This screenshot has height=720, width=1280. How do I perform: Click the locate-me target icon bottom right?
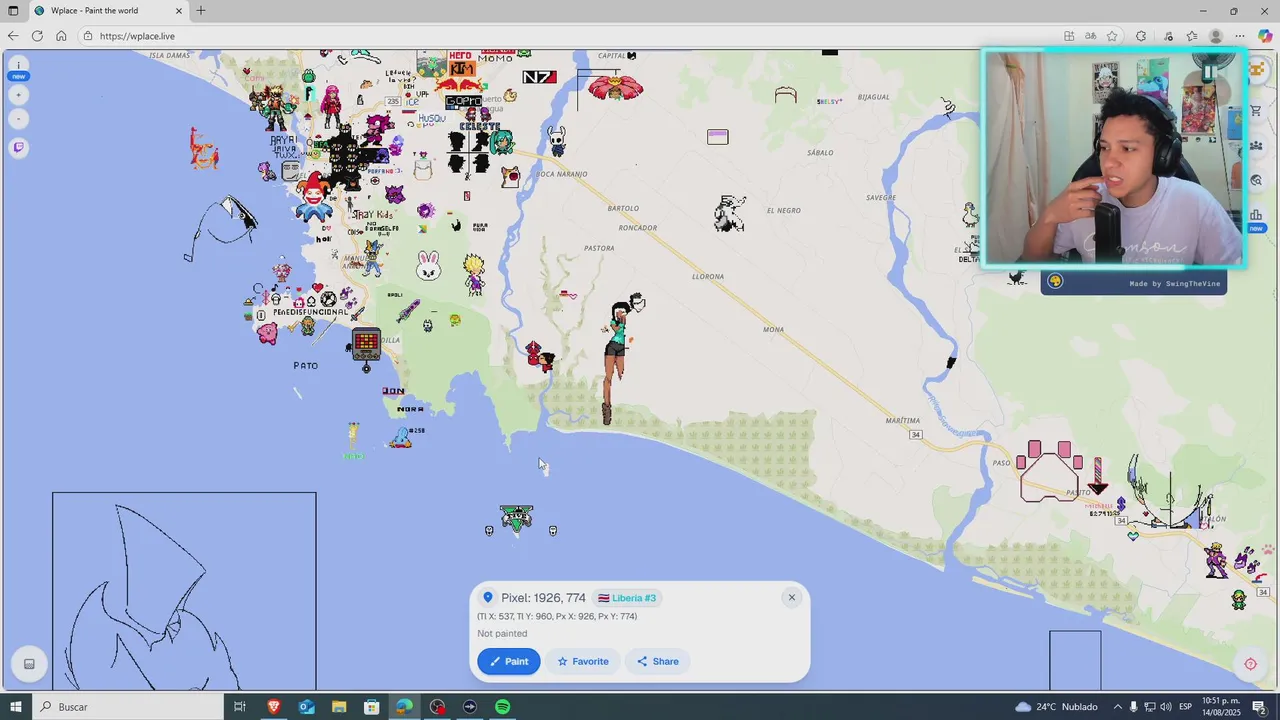[1250, 664]
